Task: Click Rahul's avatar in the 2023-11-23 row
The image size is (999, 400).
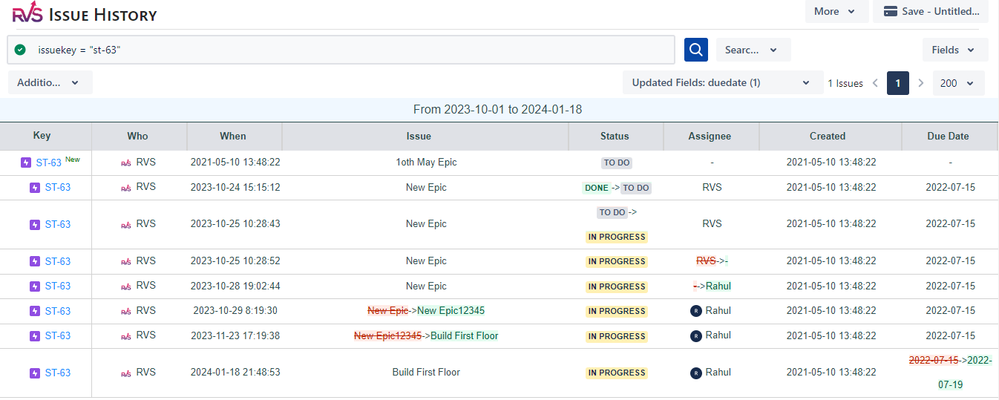Action: [696, 336]
